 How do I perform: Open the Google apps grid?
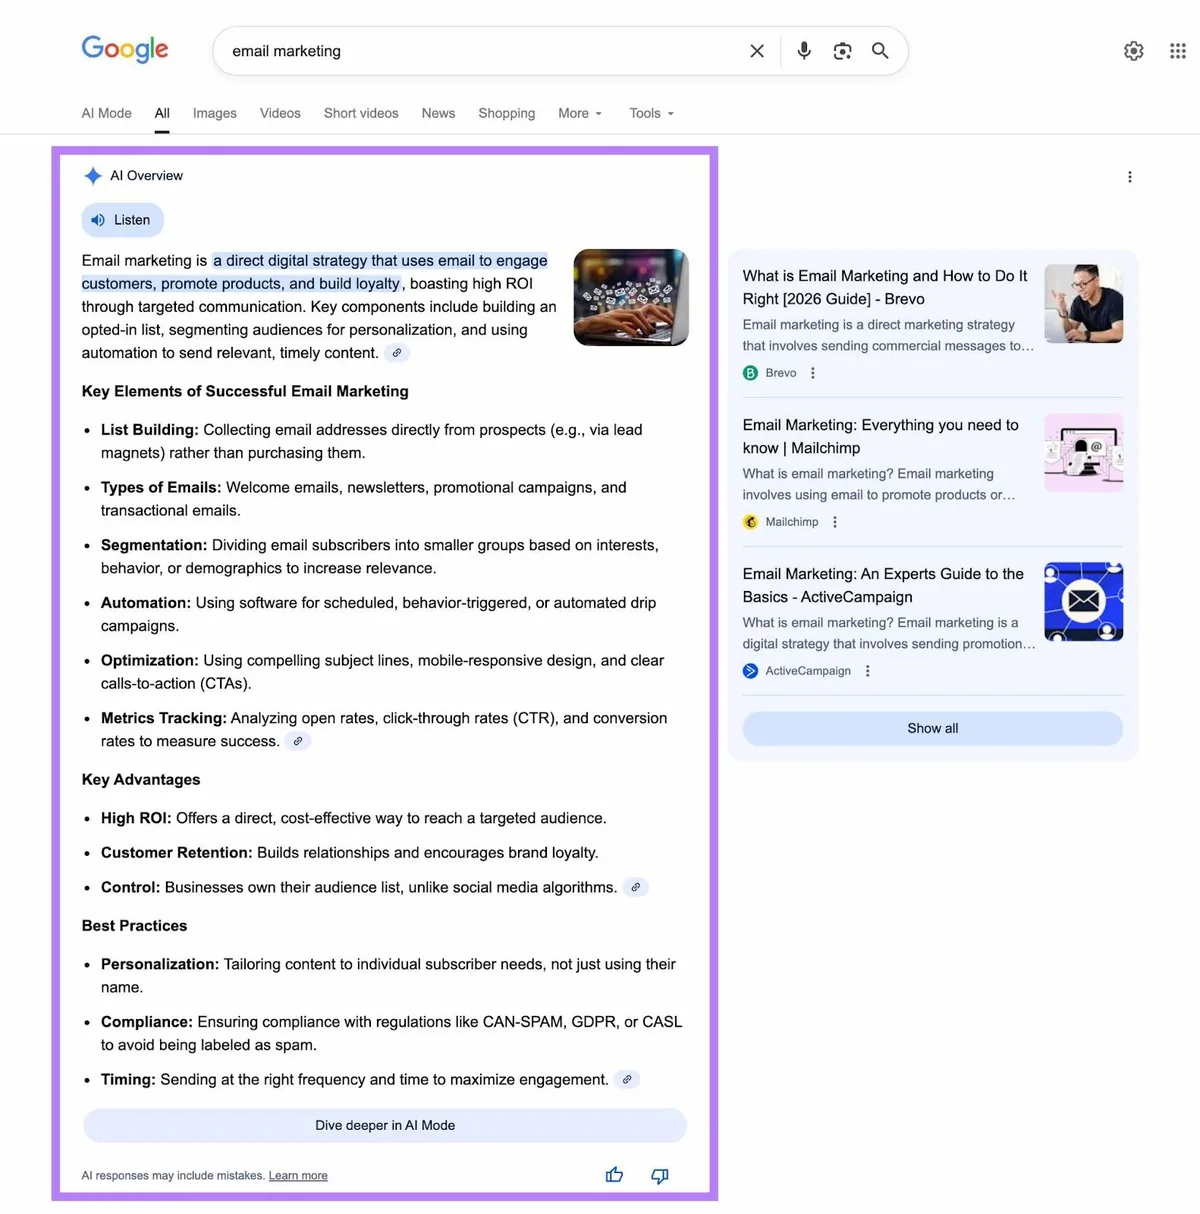pyautogui.click(x=1178, y=51)
